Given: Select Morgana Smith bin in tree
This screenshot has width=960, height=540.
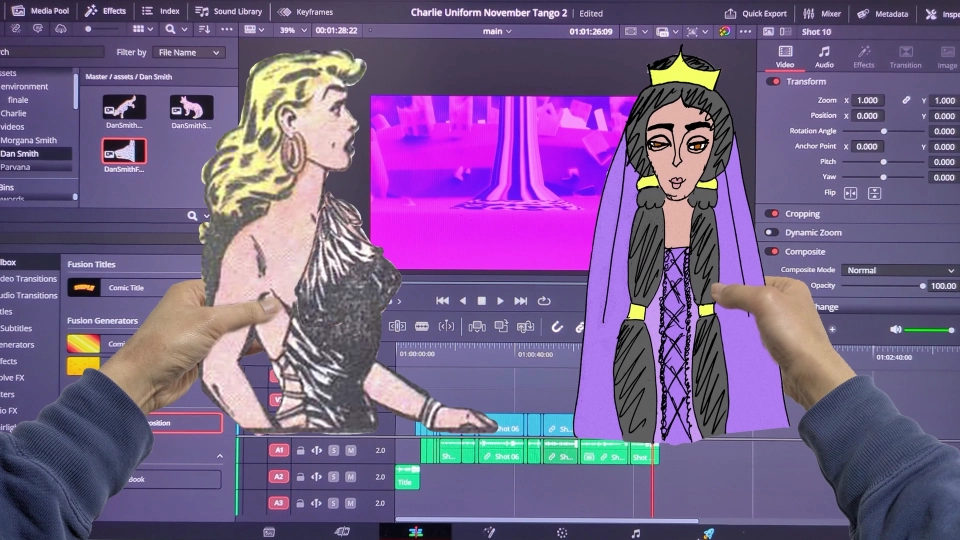Looking at the screenshot, I should coord(28,140).
